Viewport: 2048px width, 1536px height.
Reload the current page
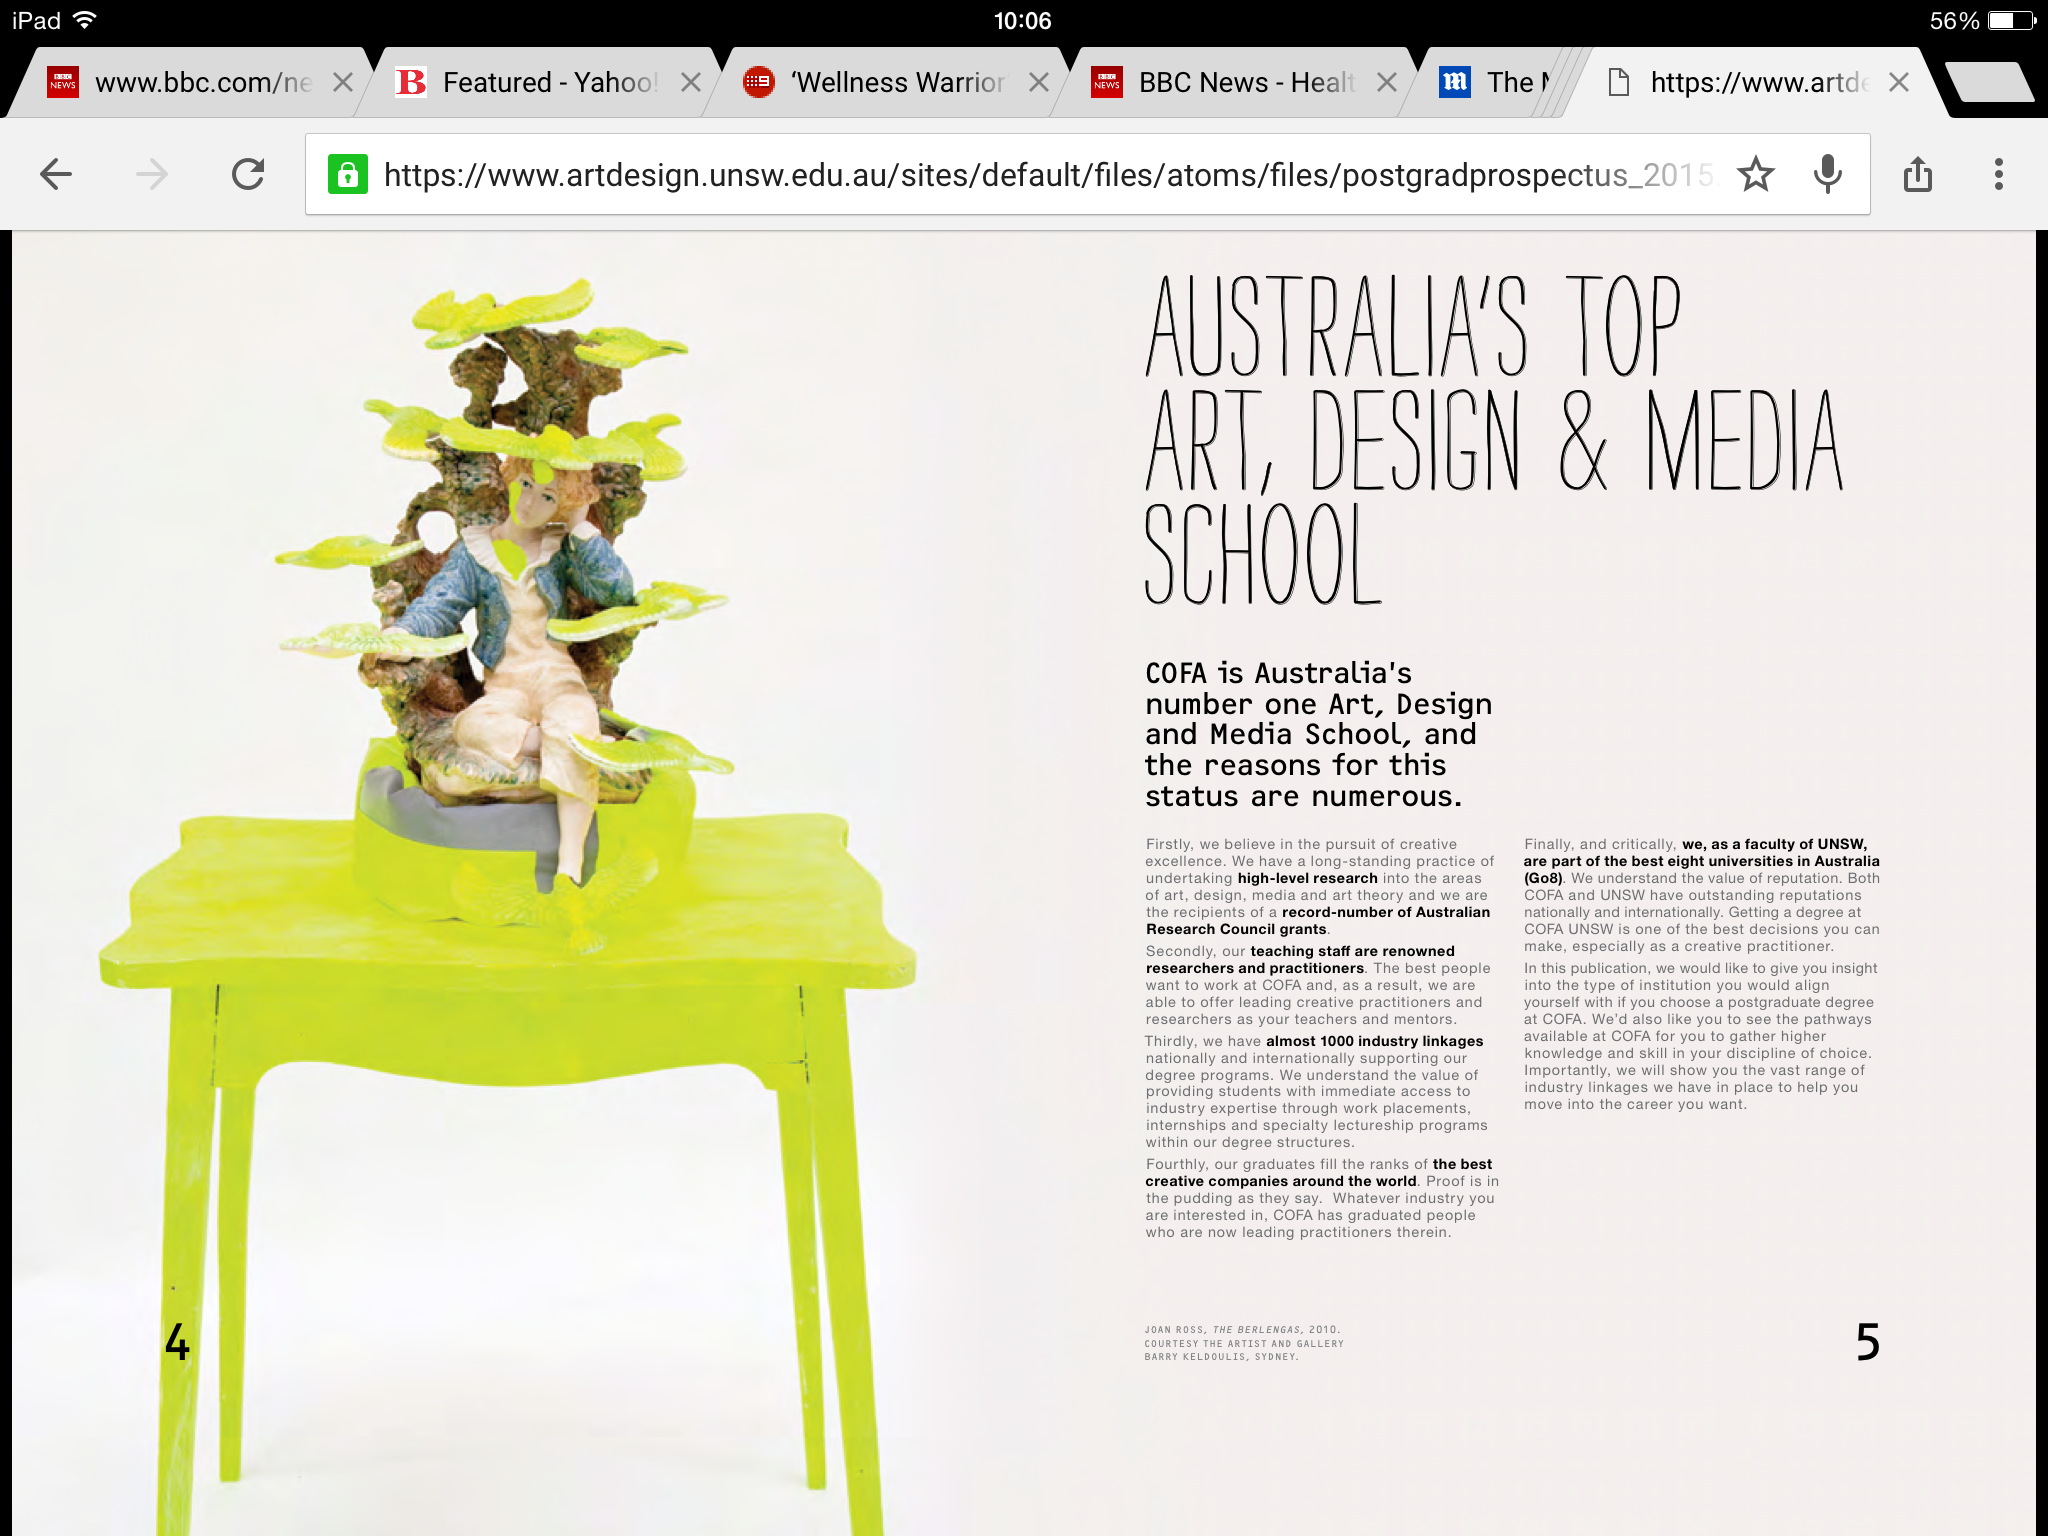point(248,175)
